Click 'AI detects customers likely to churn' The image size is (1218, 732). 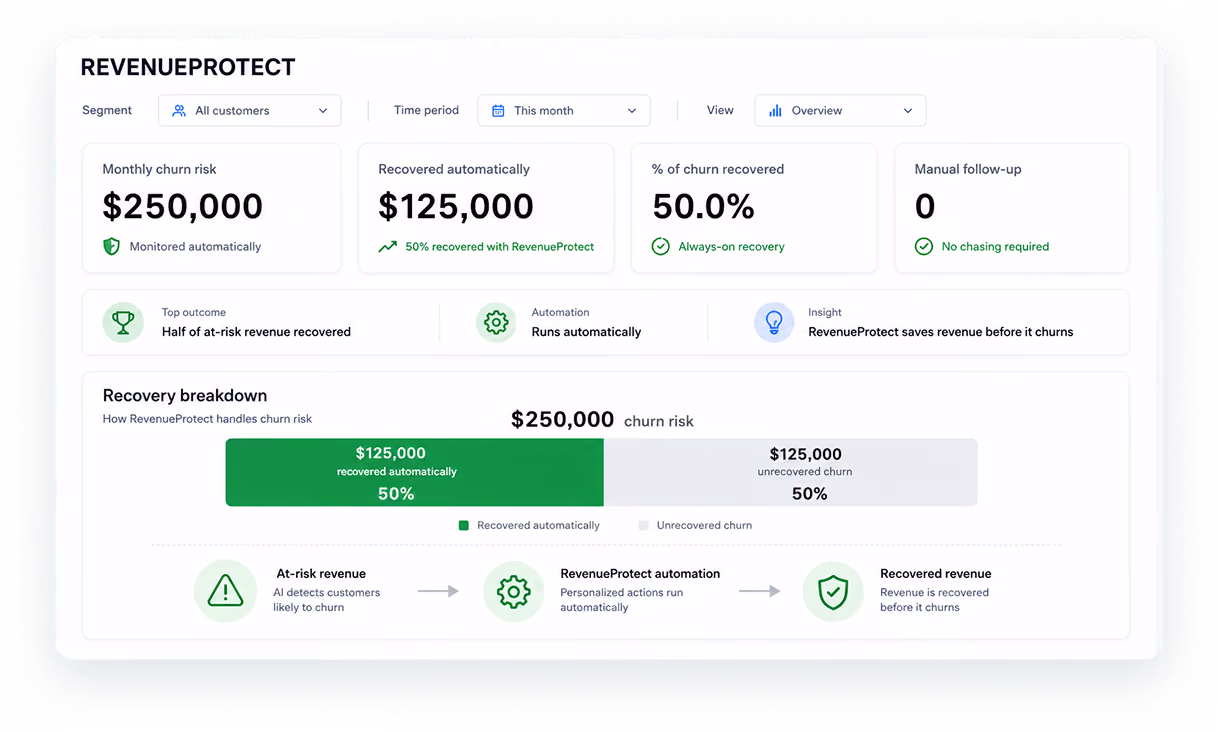[x=326, y=600]
